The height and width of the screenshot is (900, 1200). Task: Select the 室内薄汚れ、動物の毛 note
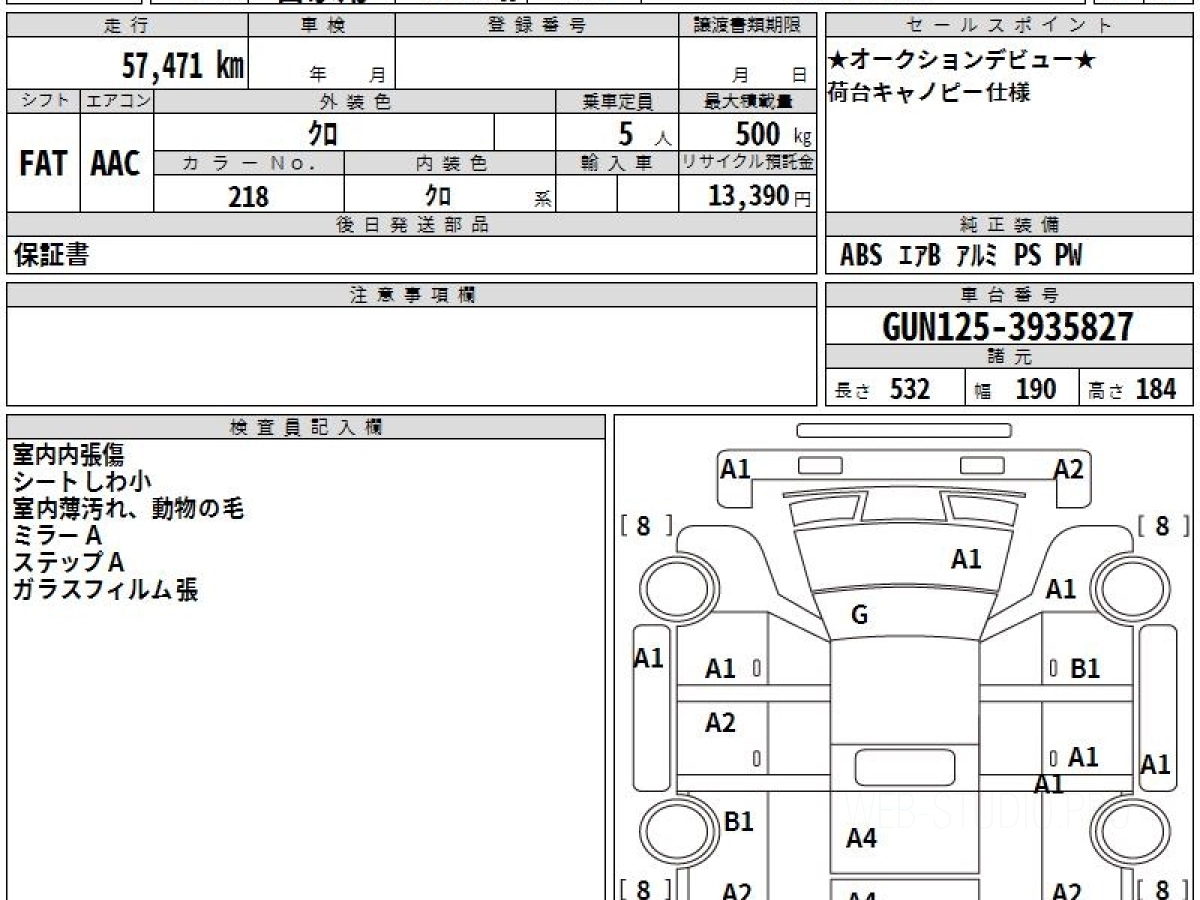tap(128, 509)
